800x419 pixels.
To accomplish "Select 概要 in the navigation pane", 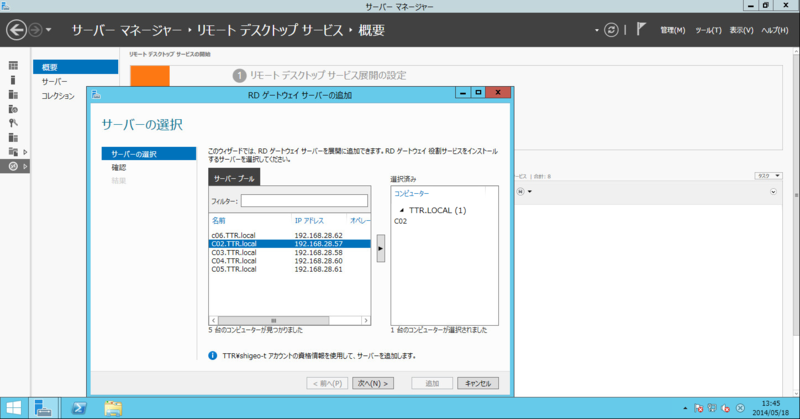I will coord(76,67).
